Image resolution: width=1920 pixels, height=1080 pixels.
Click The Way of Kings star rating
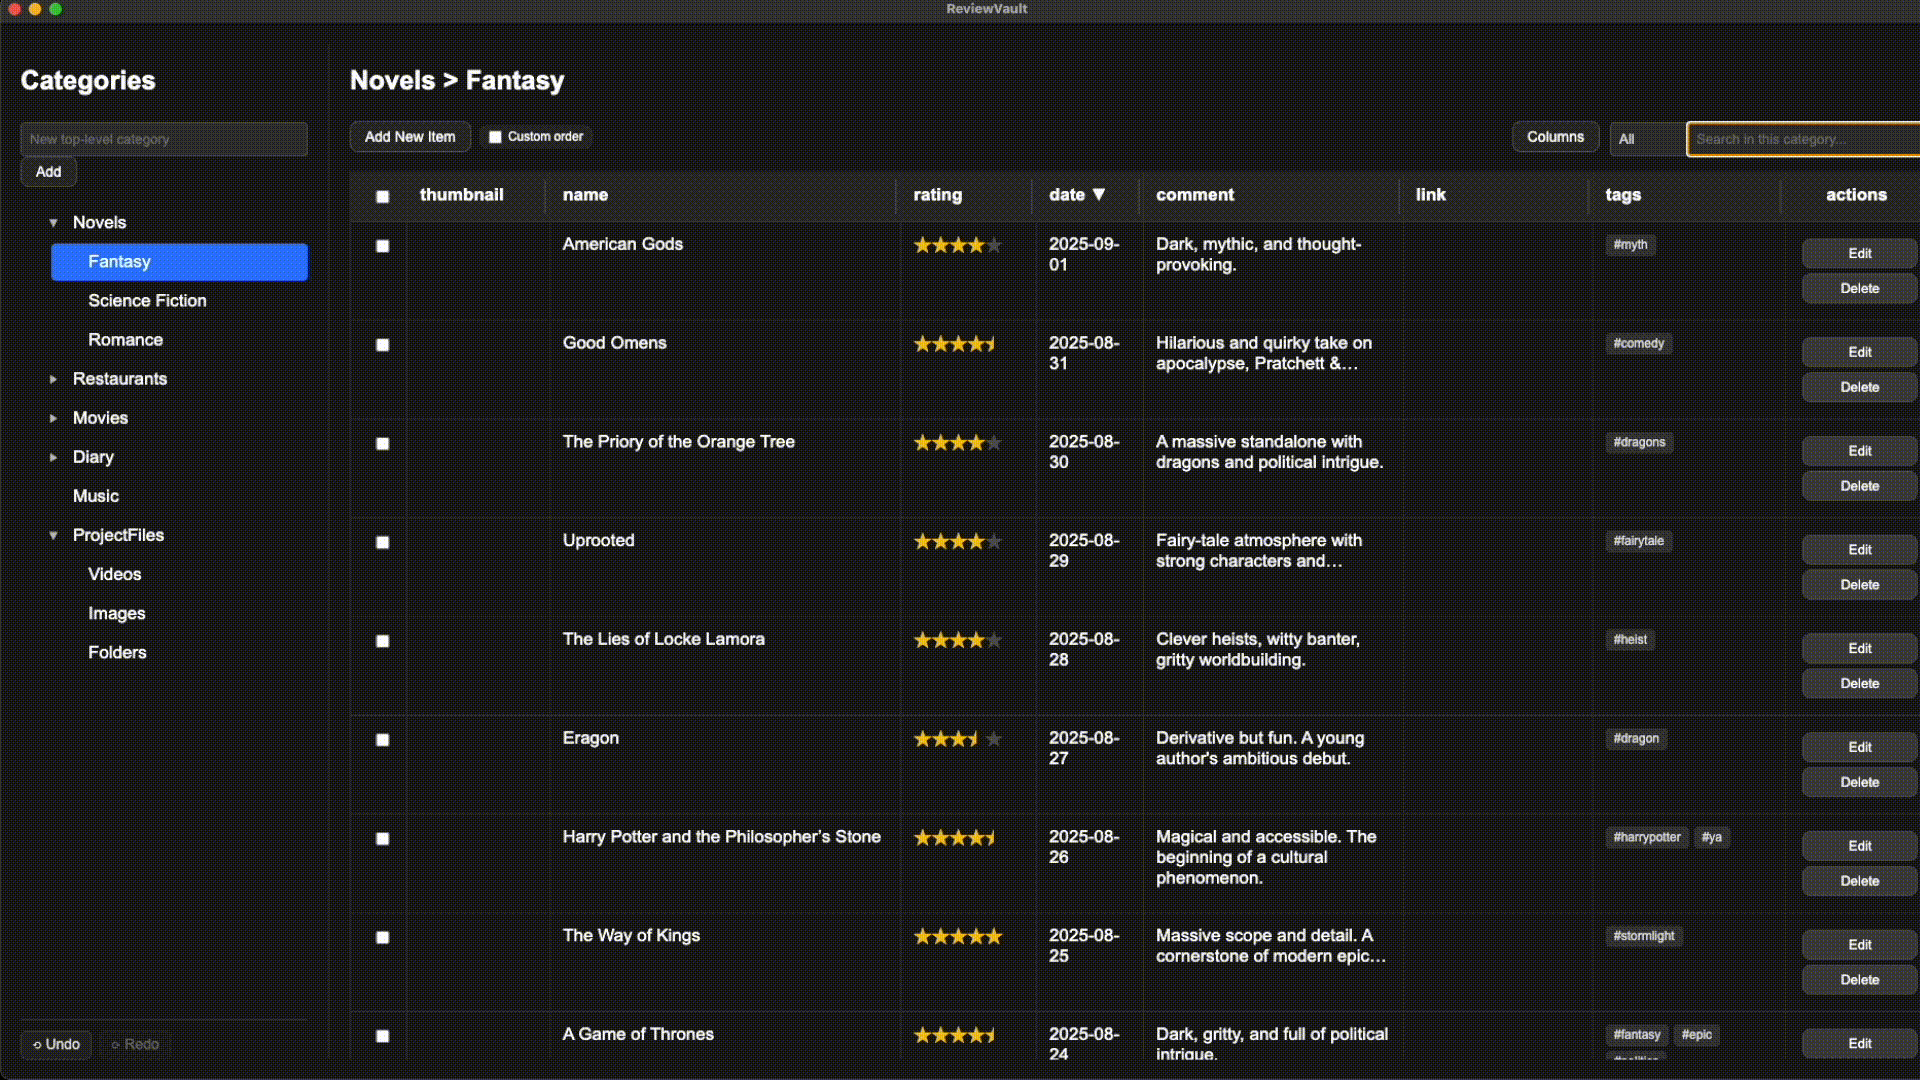[957, 937]
